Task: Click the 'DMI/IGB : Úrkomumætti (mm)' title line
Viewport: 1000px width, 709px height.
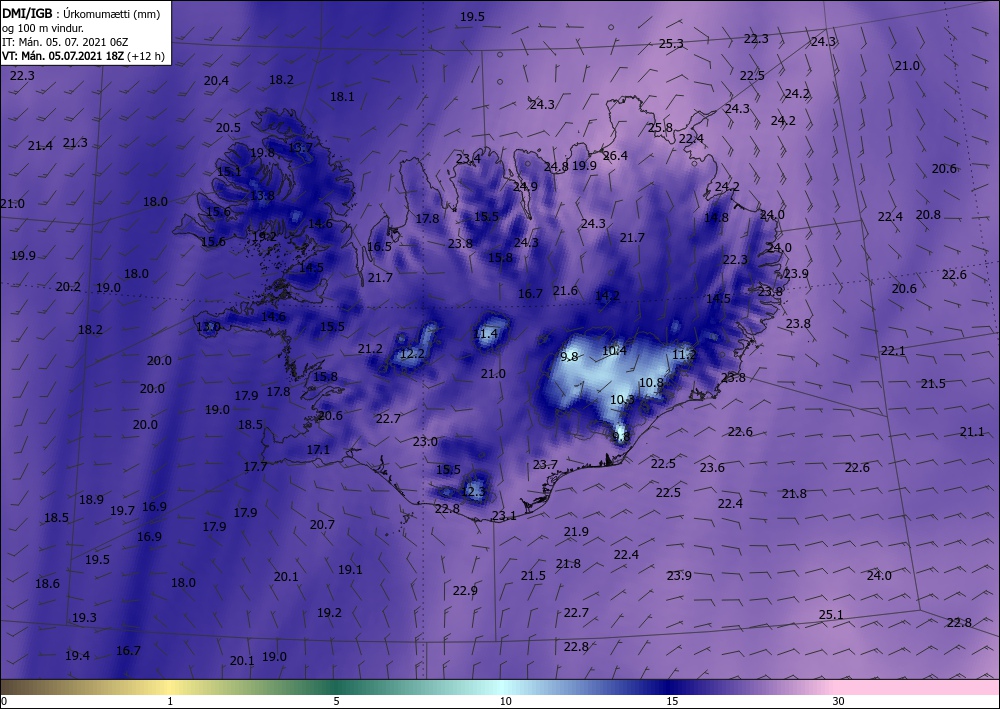Action: (x=81, y=14)
